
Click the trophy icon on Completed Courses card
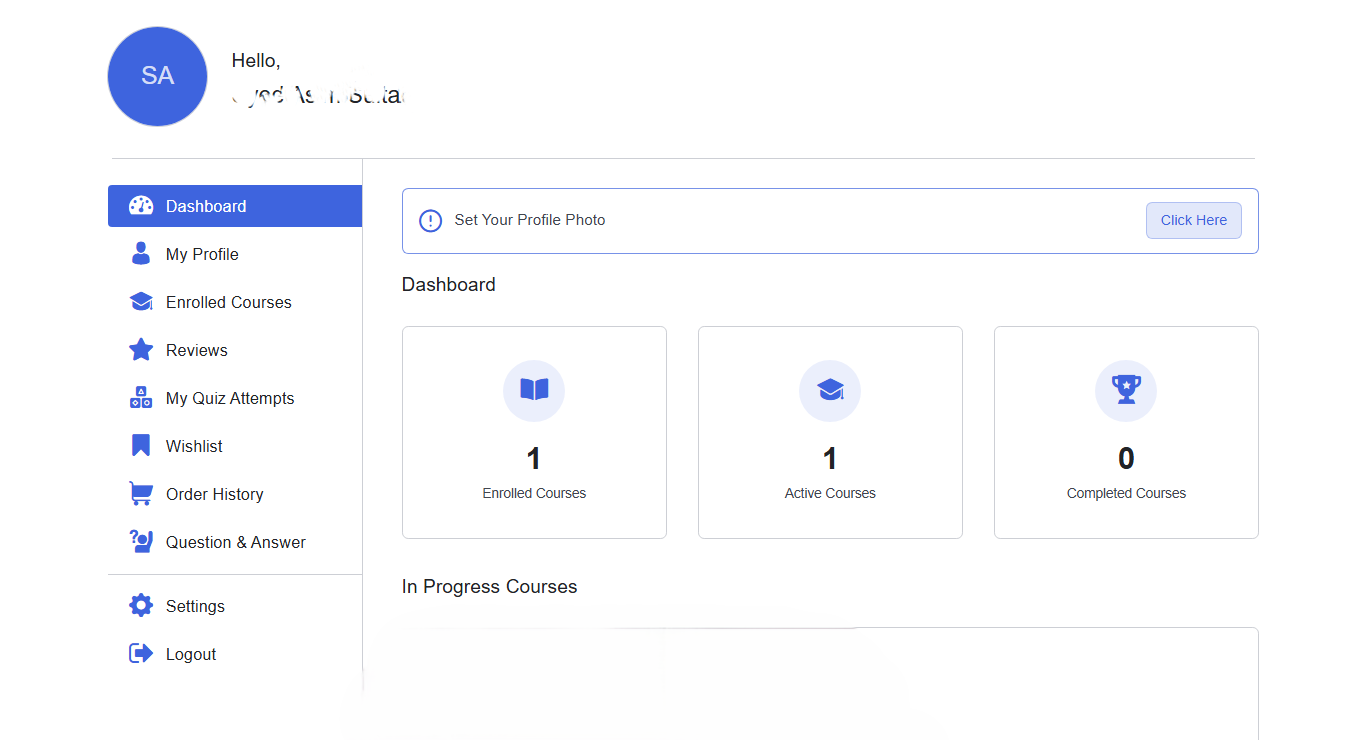point(1125,391)
